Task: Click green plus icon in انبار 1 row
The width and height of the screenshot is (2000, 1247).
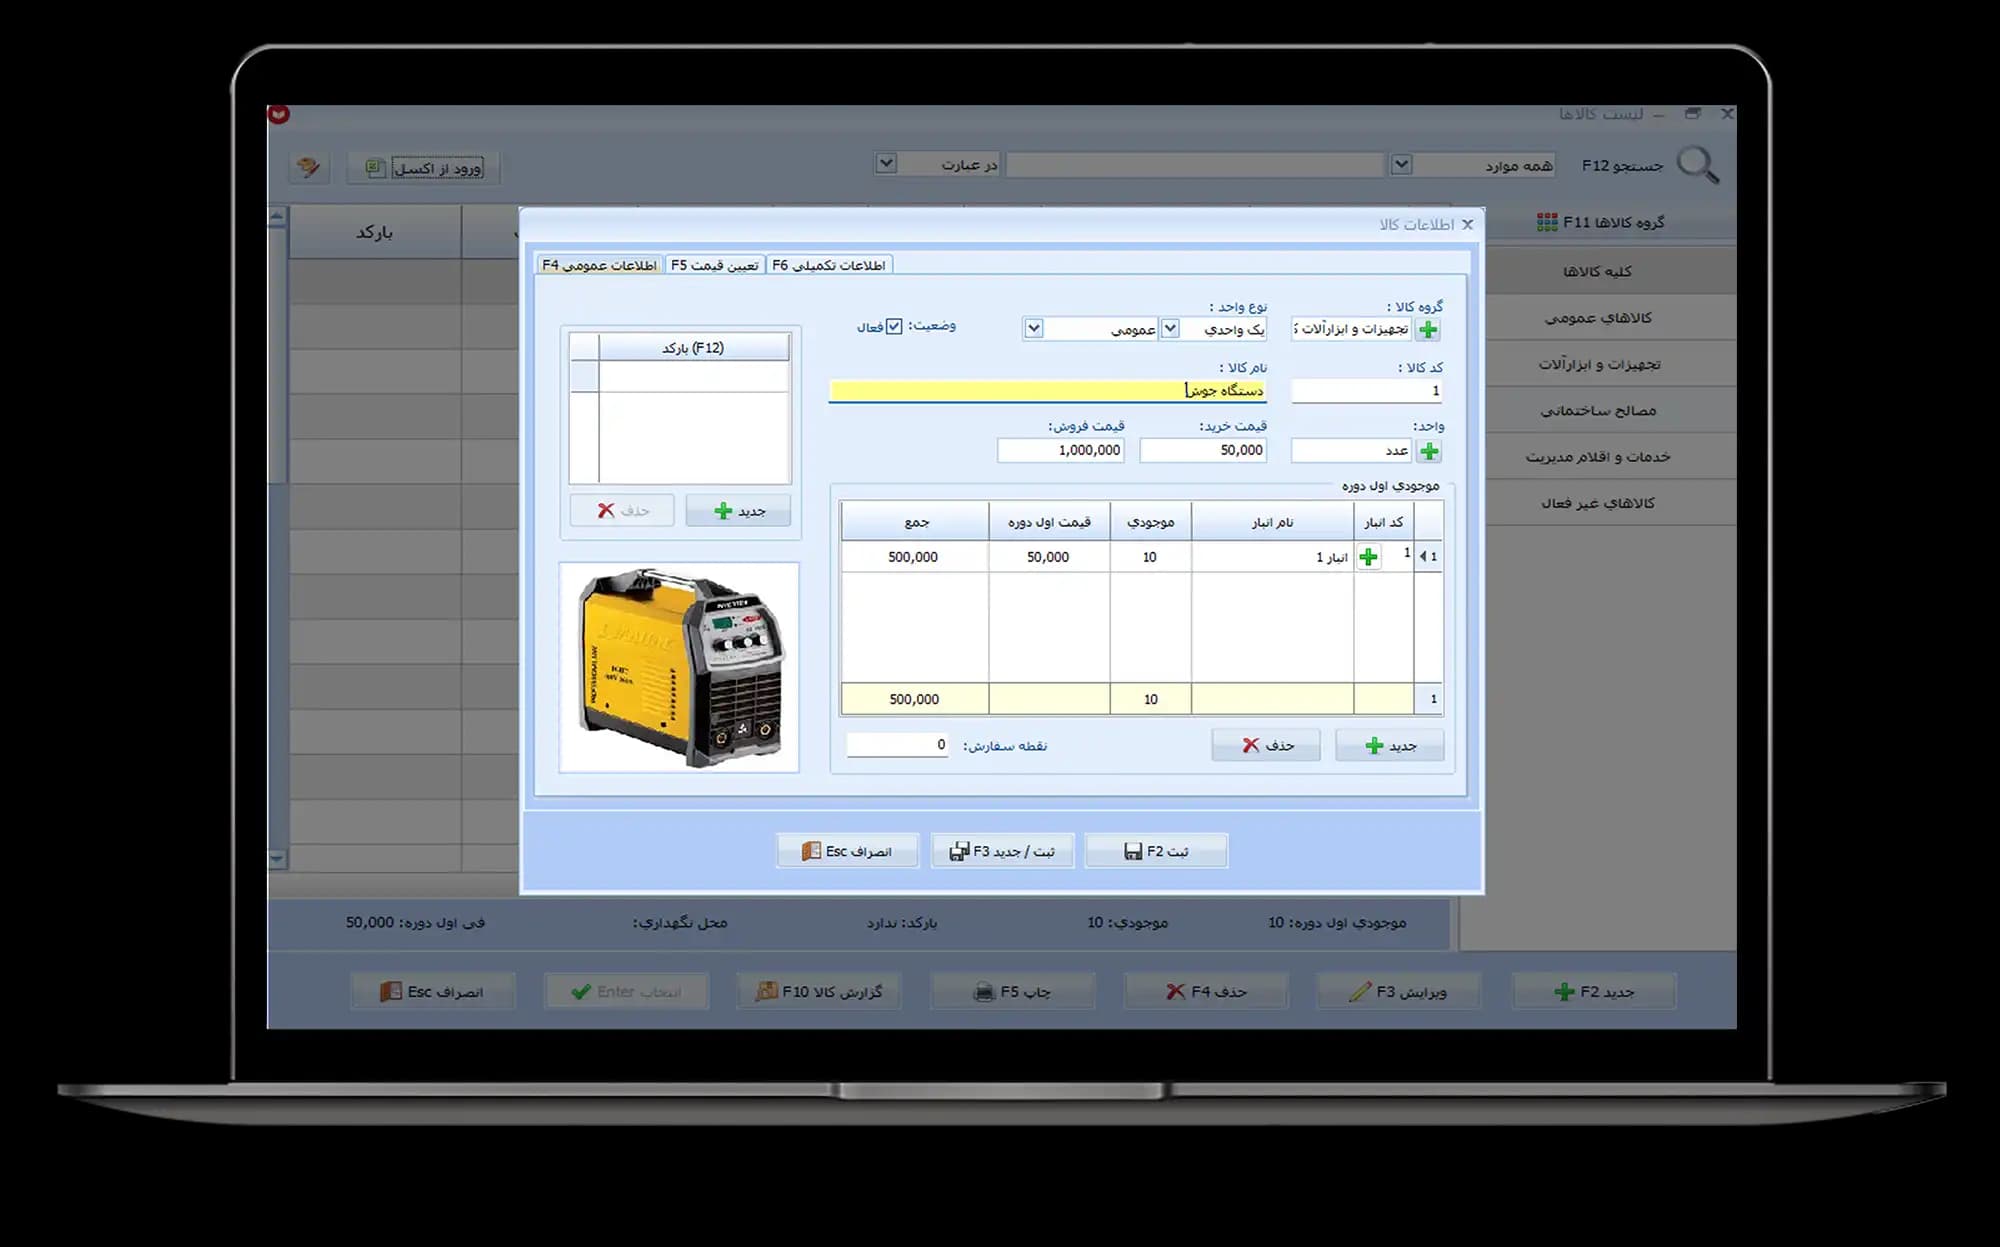Action: pos(1368,557)
